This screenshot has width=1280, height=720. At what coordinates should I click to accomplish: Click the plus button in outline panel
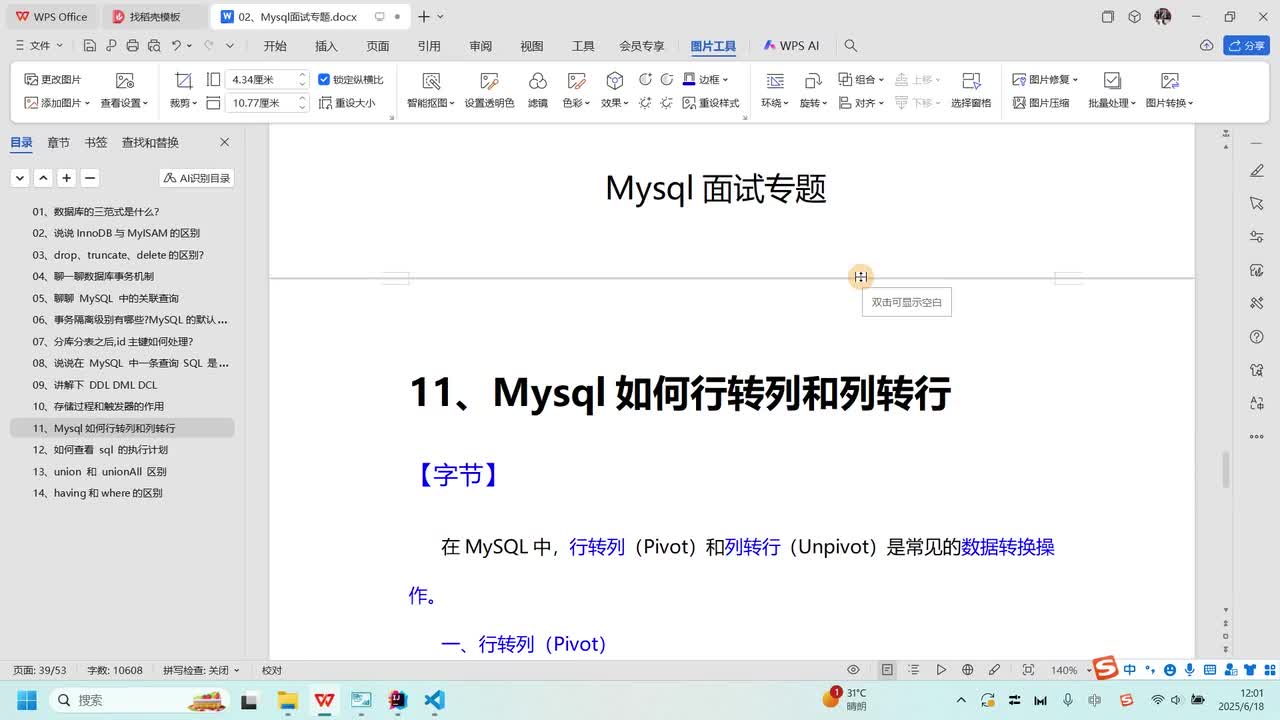pyautogui.click(x=66, y=178)
